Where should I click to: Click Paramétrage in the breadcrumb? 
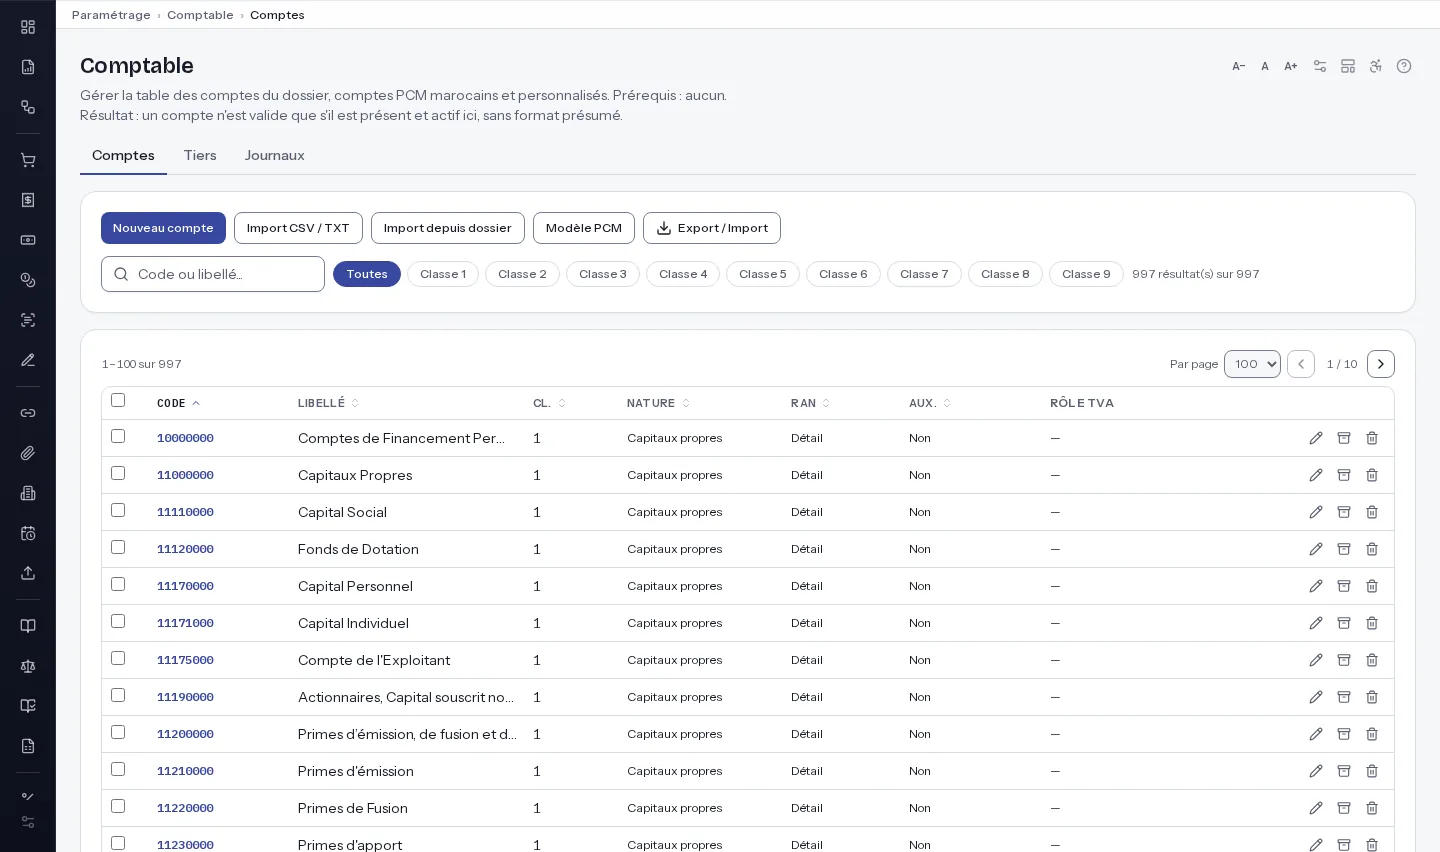(x=111, y=15)
